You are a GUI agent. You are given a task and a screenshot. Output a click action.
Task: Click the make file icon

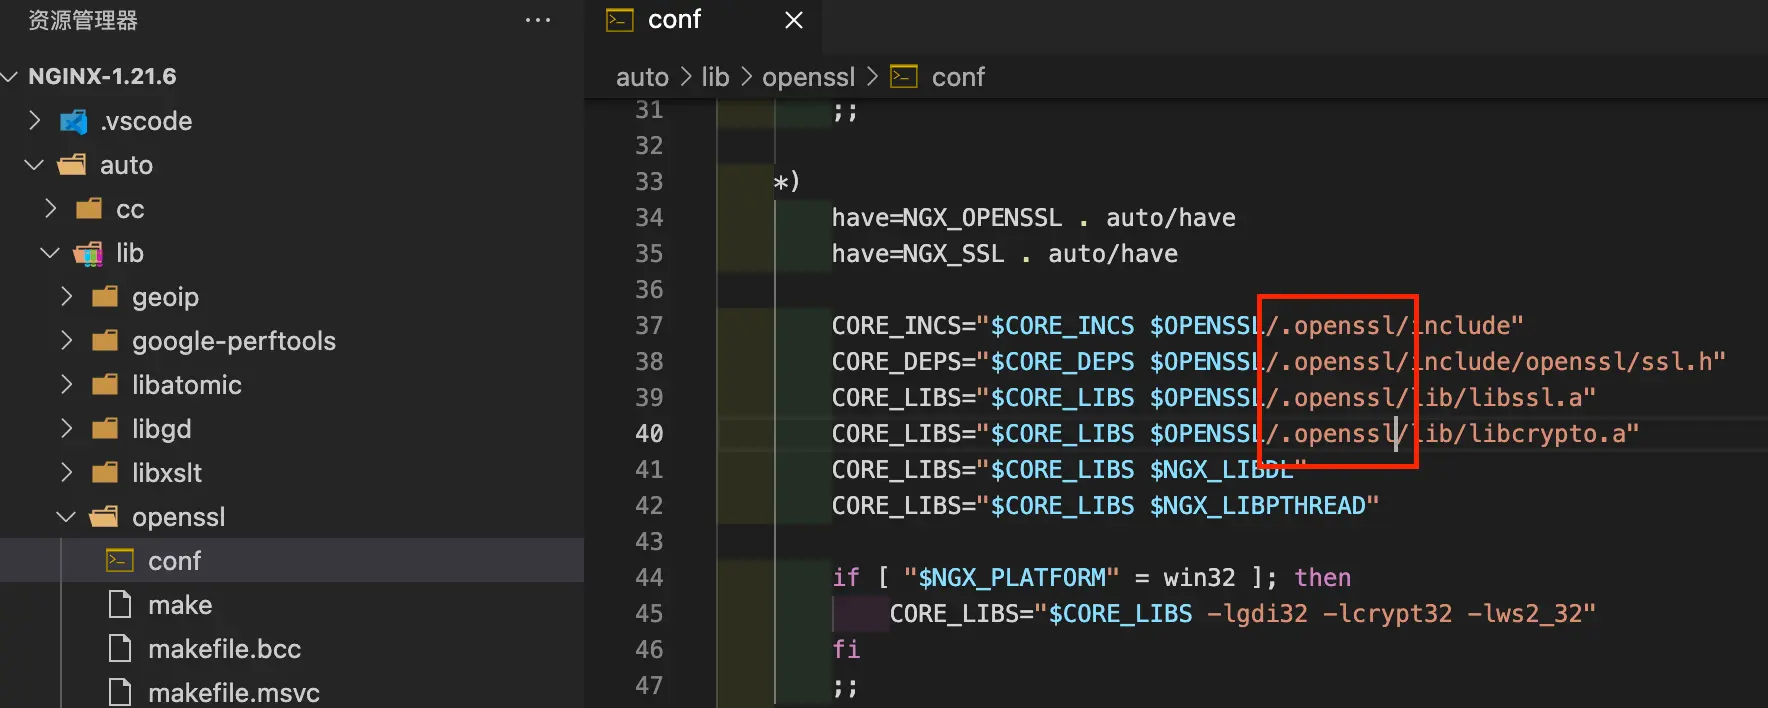(x=120, y=605)
